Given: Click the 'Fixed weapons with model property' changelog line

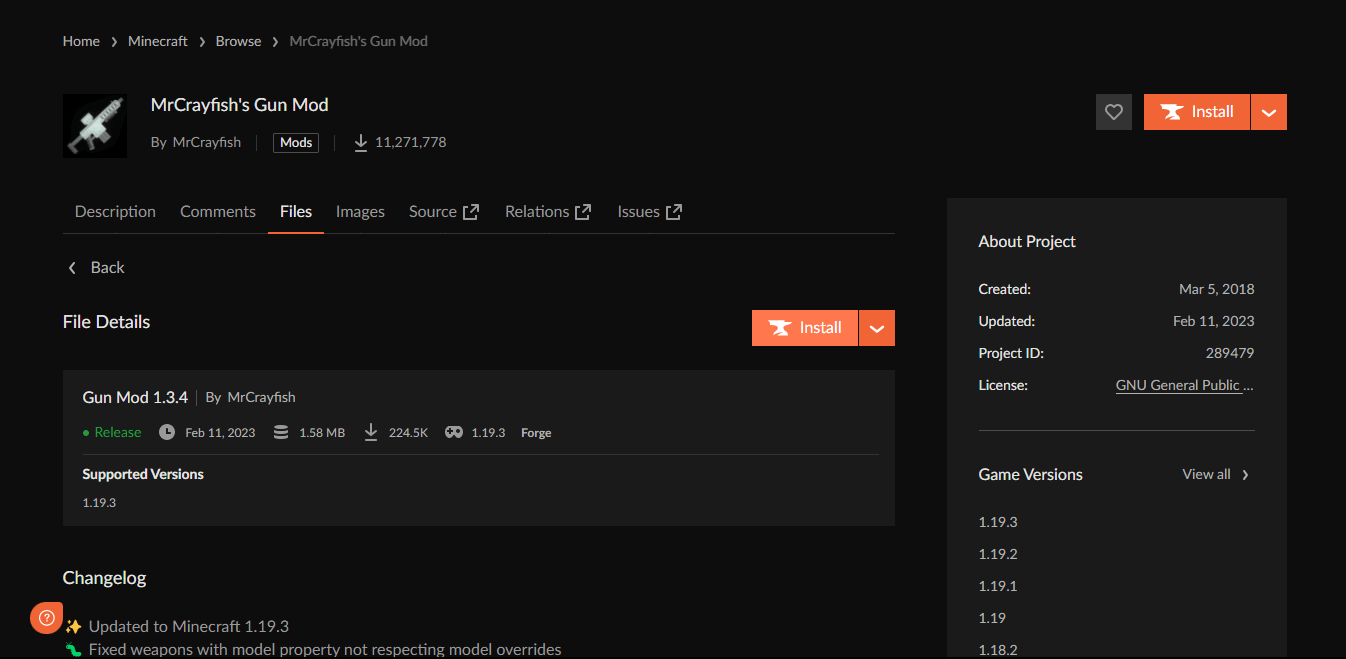Looking at the screenshot, I should click(325, 650).
